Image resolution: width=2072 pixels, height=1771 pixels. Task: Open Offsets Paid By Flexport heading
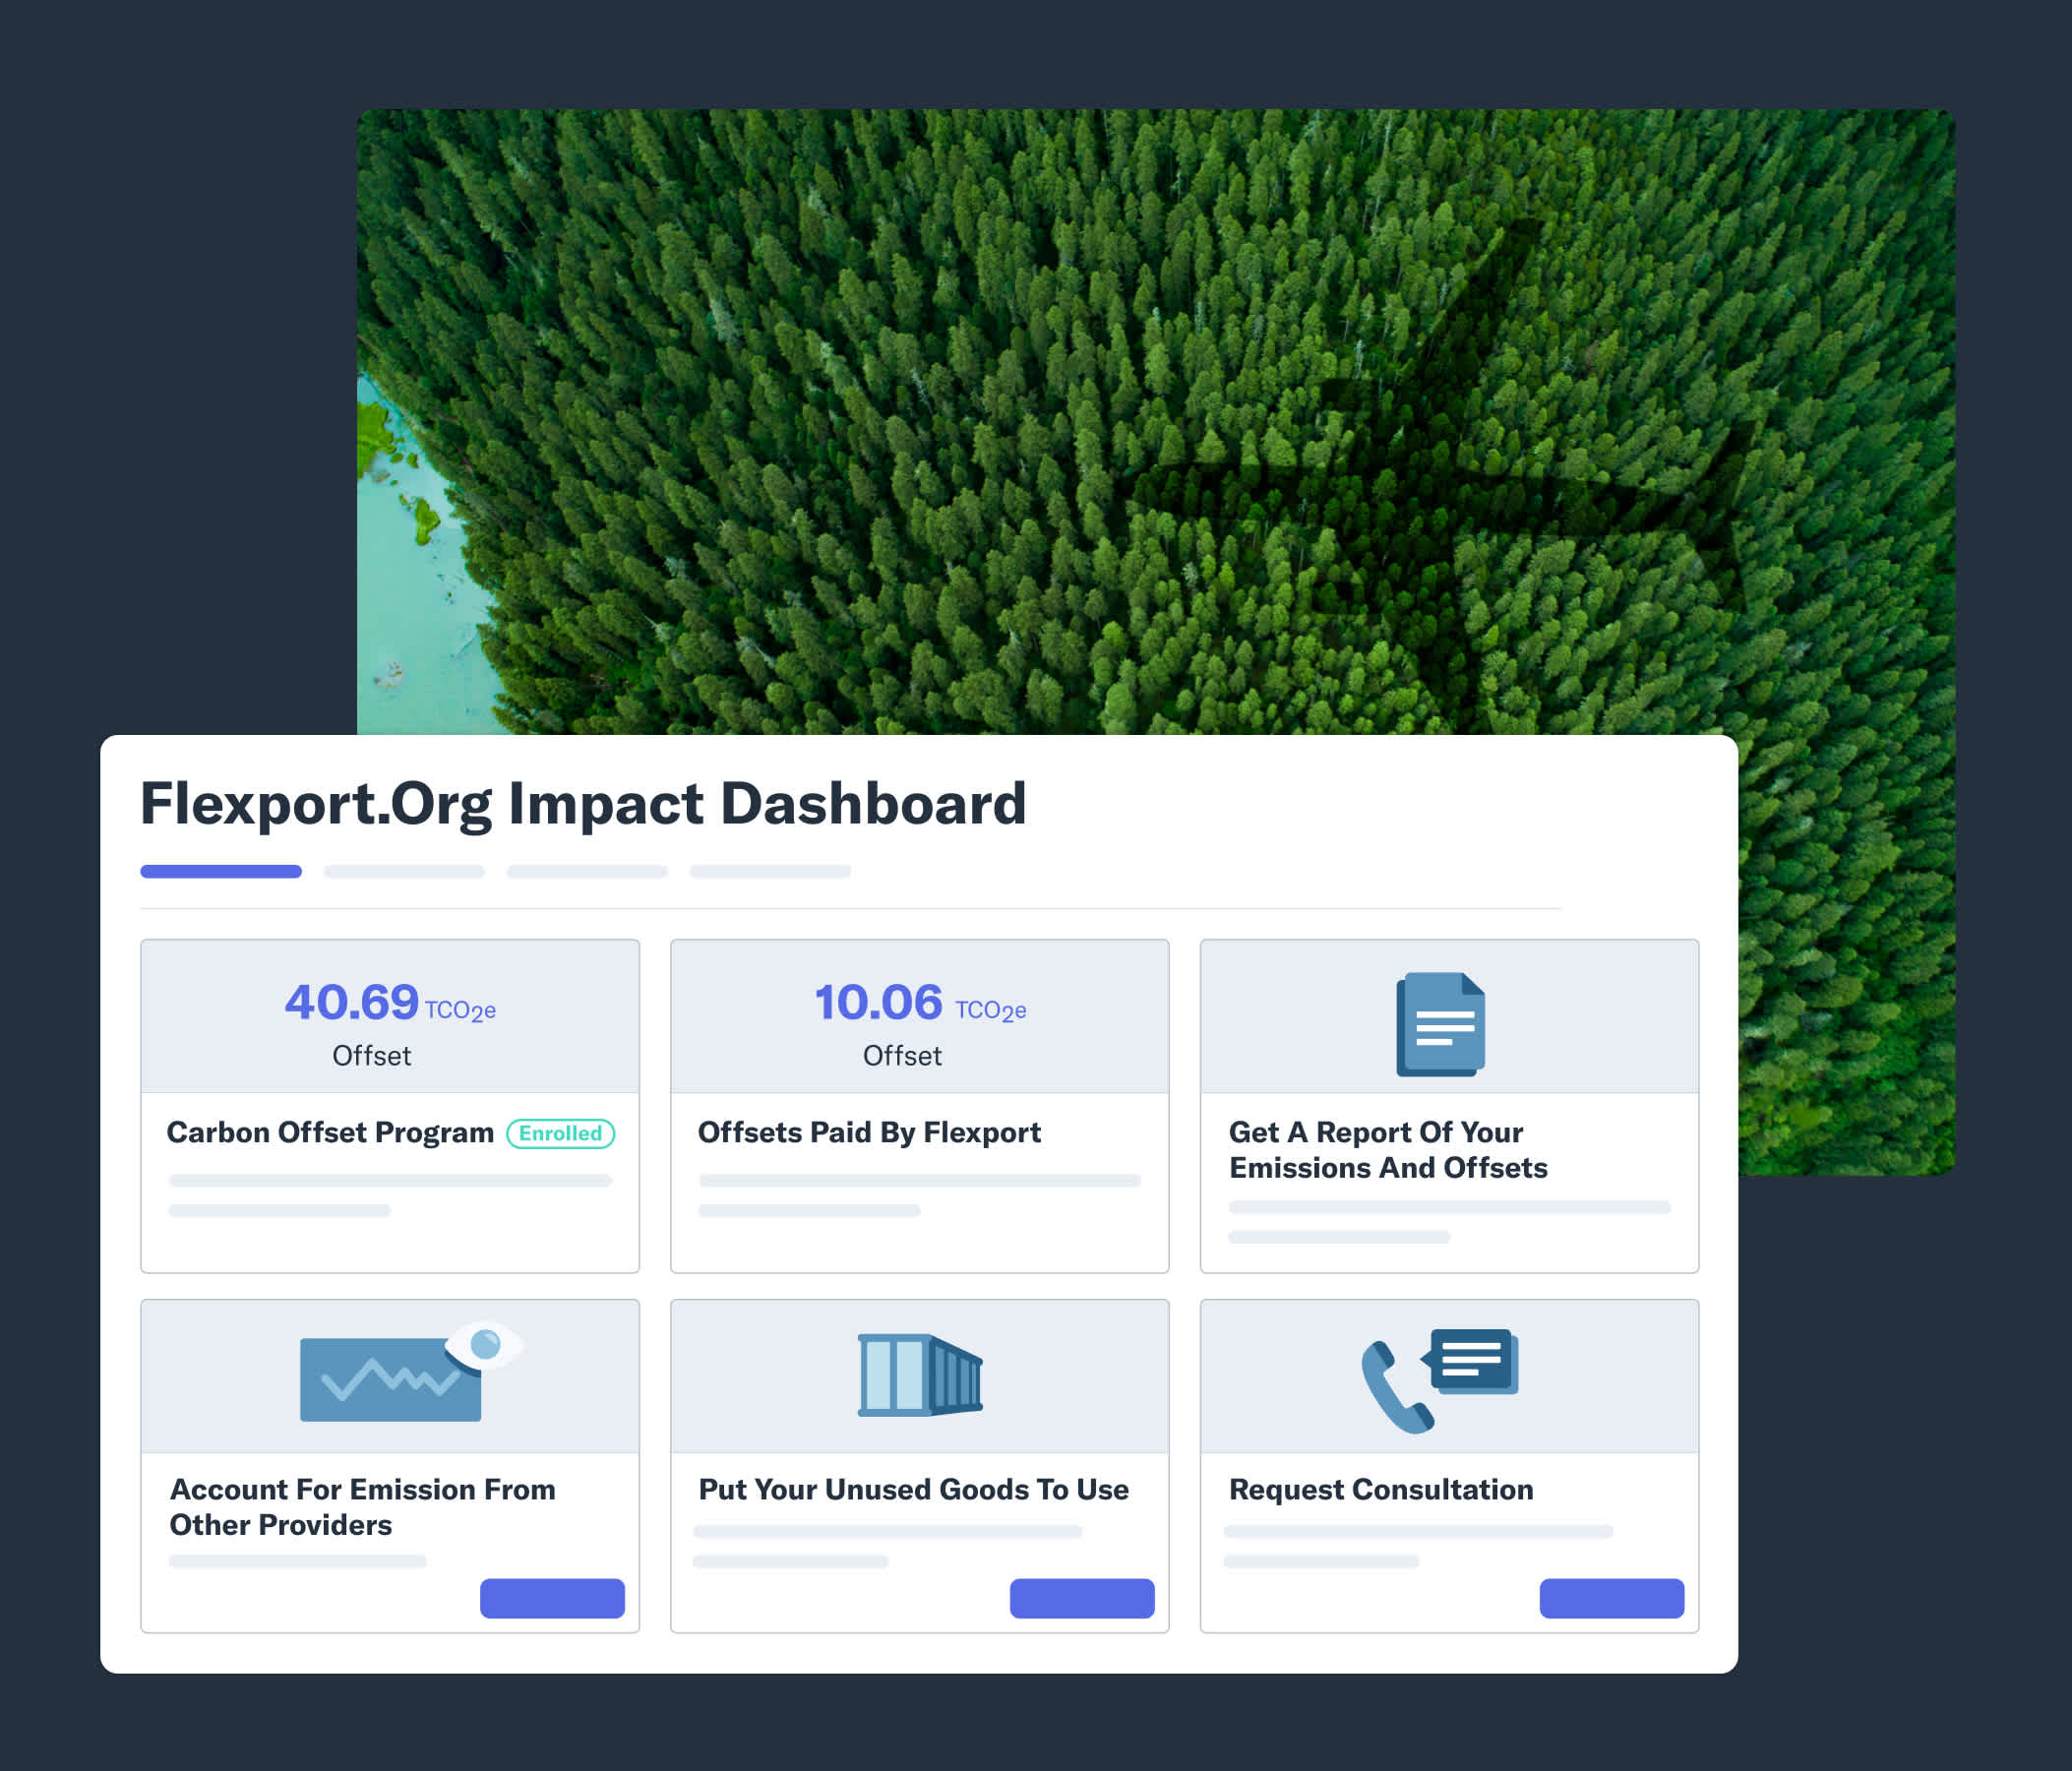coord(869,1132)
